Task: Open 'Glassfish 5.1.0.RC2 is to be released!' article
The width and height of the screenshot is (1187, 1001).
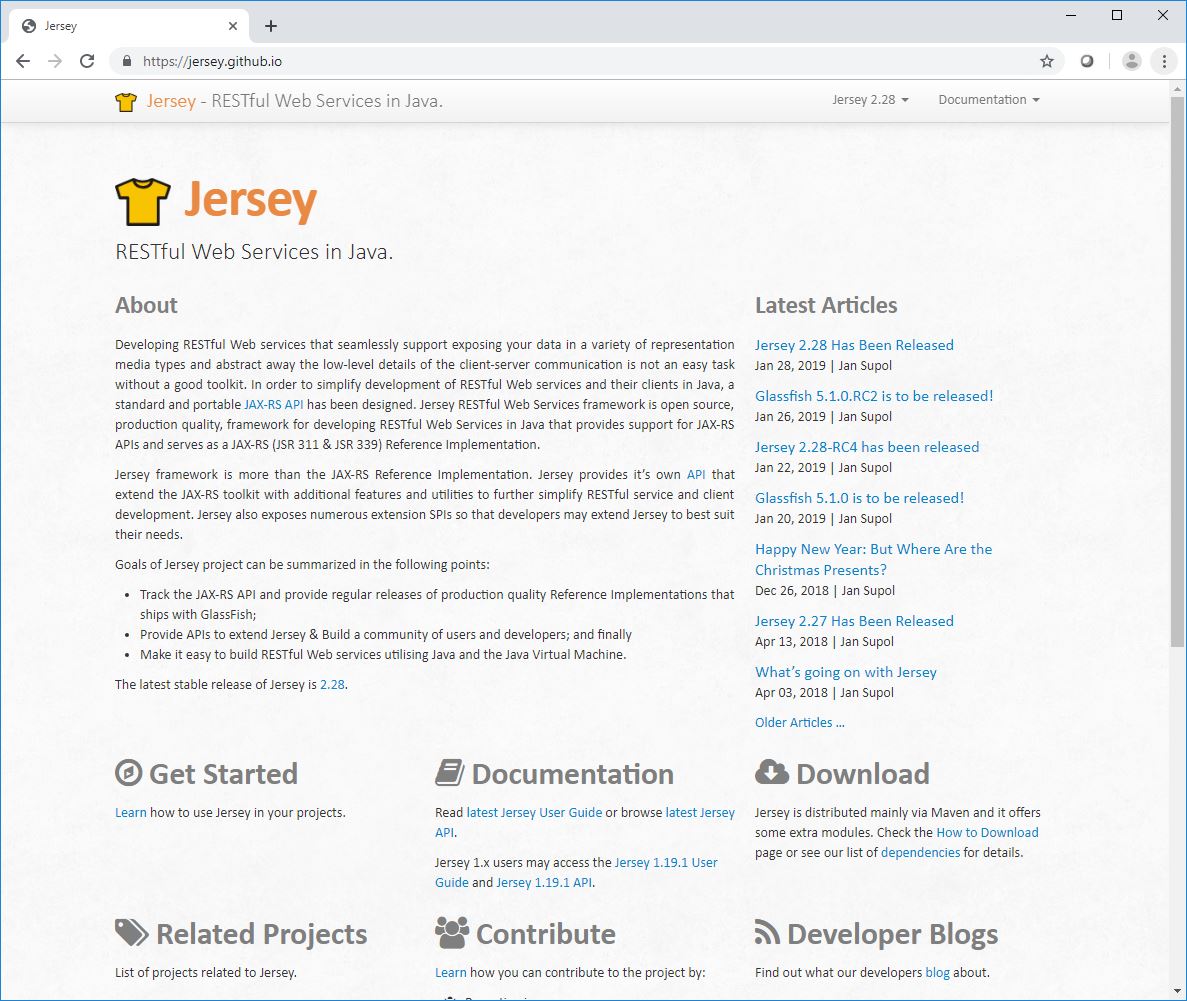Action: click(x=874, y=396)
